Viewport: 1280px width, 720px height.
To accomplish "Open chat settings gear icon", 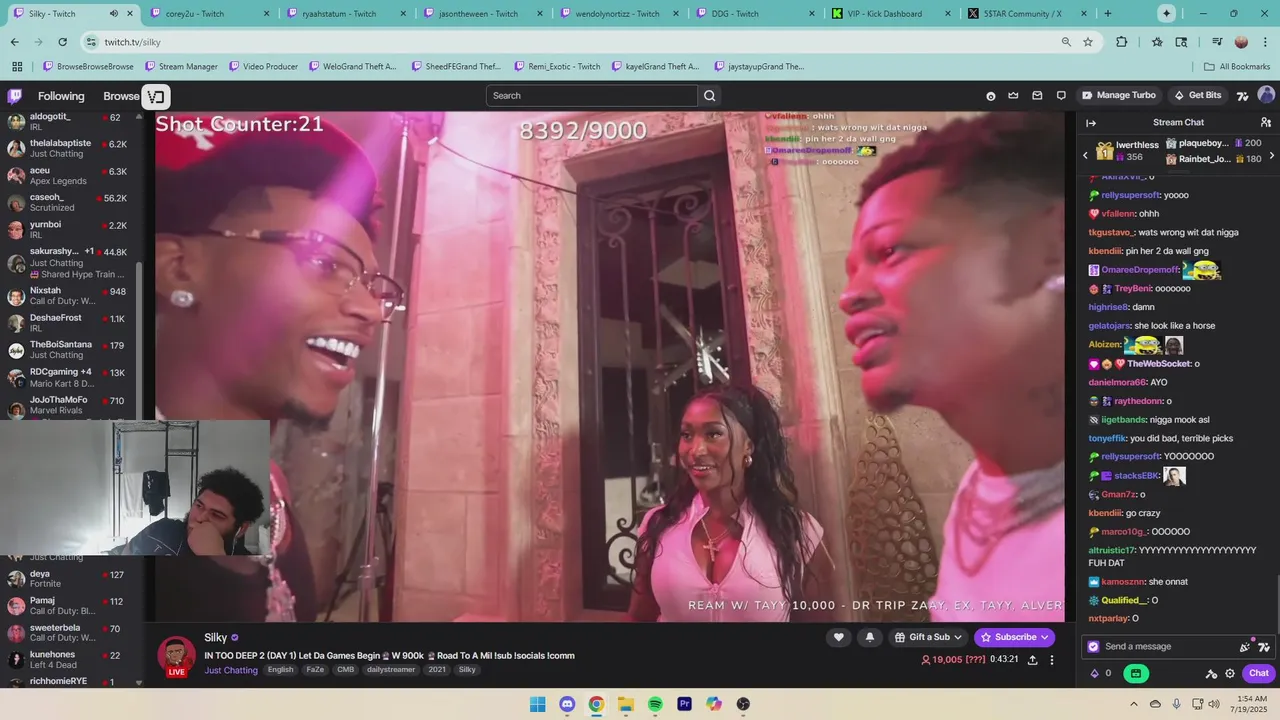I will coord(1230,673).
